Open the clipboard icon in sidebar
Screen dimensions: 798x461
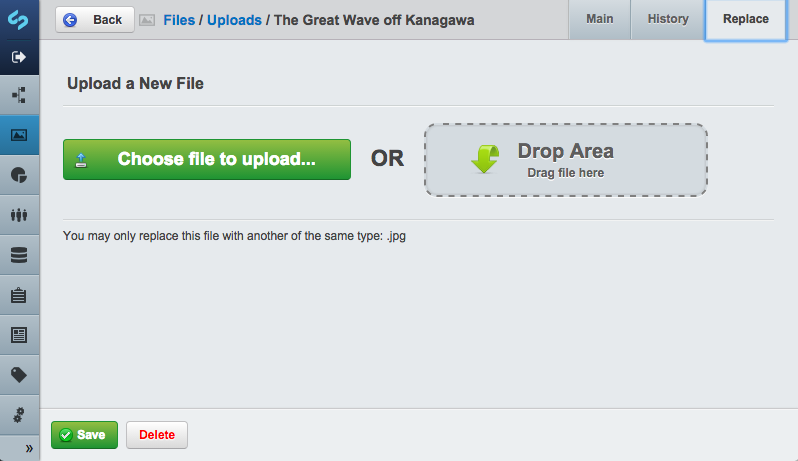pos(19,295)
